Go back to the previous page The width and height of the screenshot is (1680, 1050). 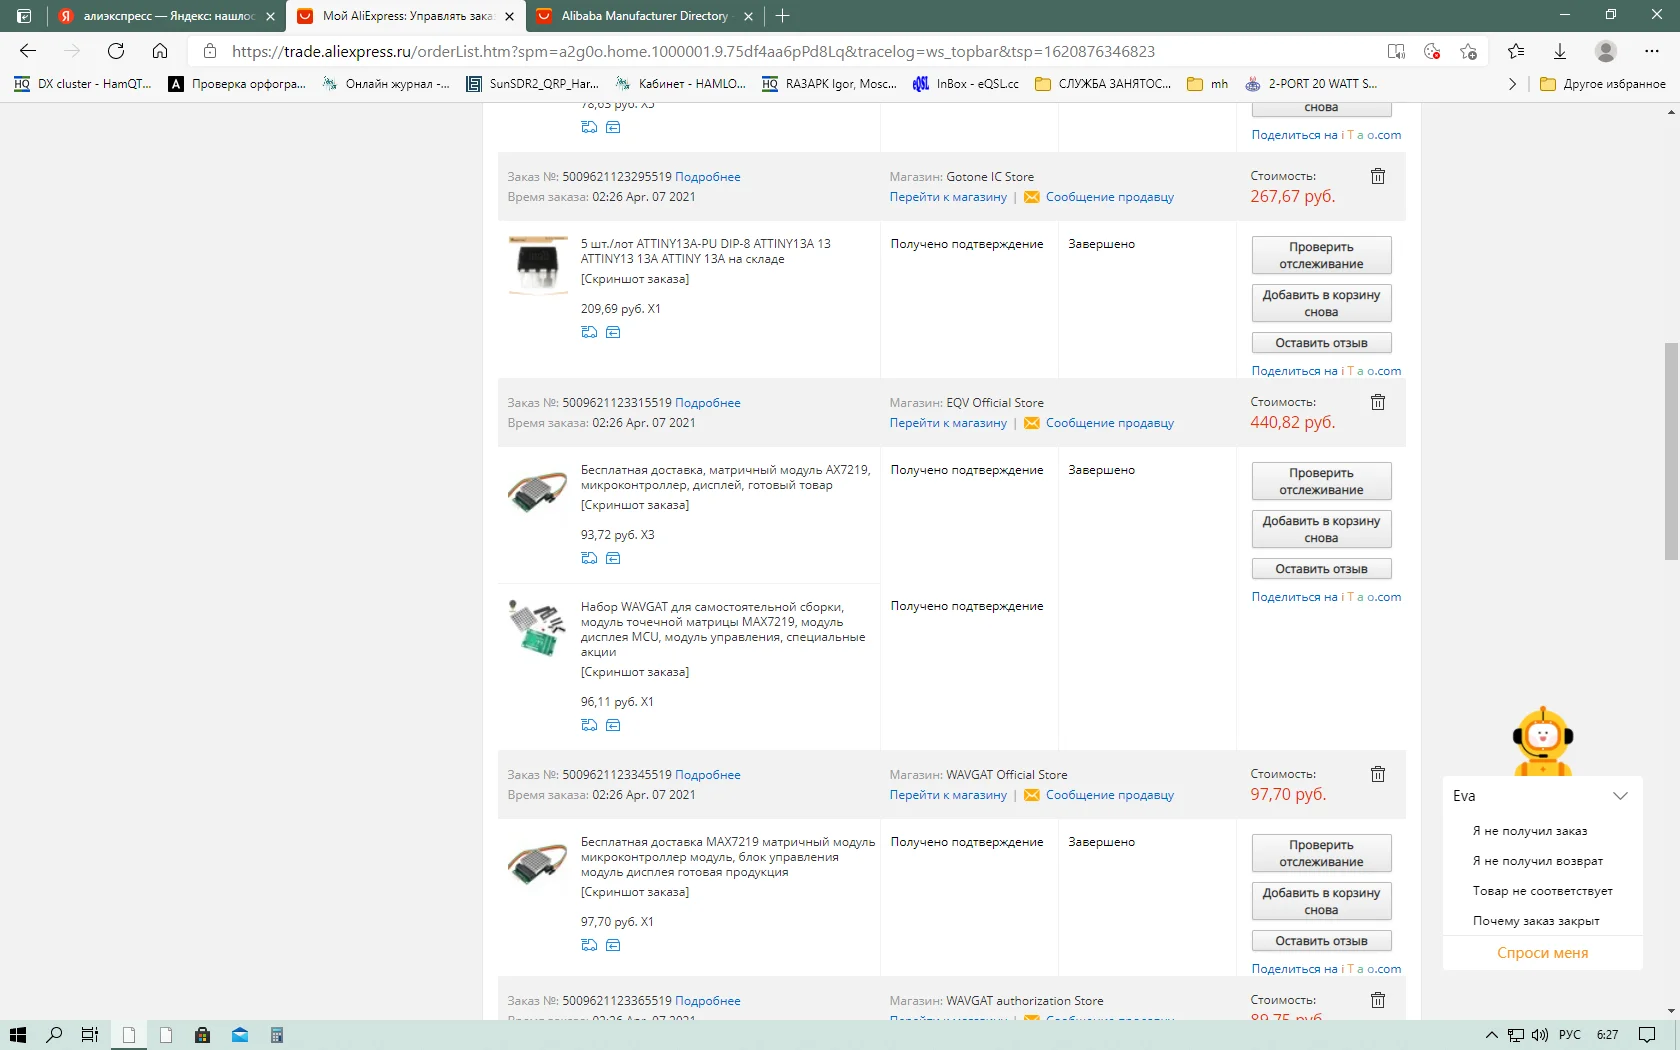point(28,51)
